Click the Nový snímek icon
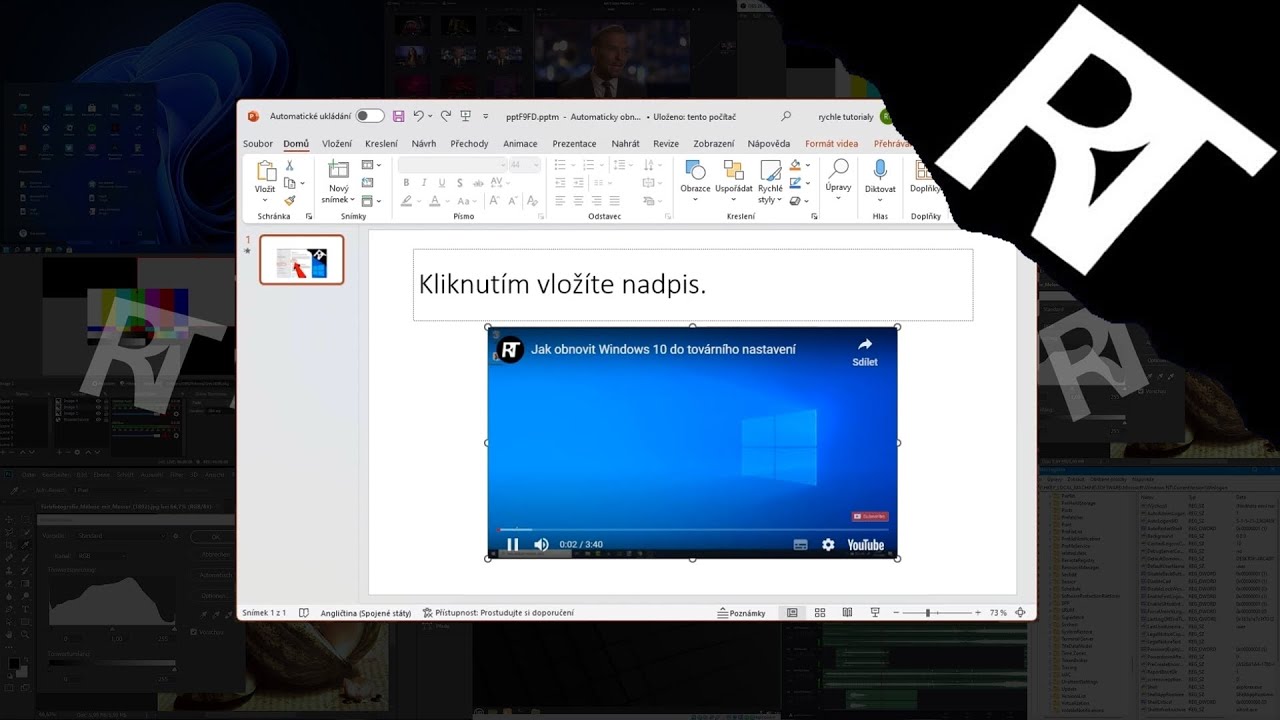Image resolution: width=1280 pixels, height=720 pixels. pos(339,170)
